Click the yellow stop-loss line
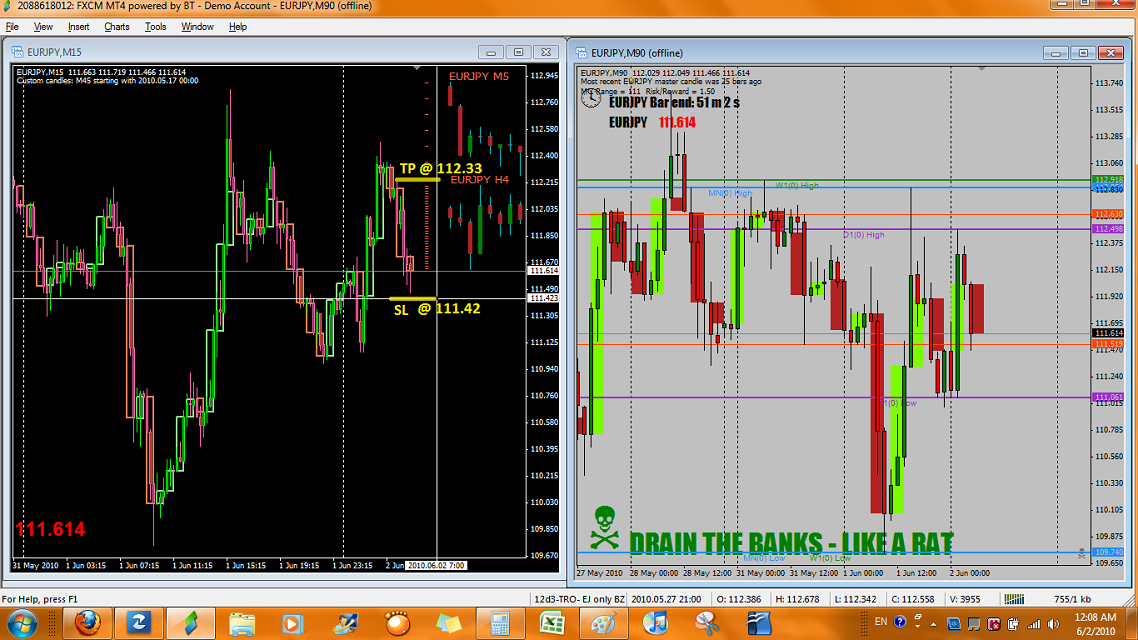 tap(412, 298)
